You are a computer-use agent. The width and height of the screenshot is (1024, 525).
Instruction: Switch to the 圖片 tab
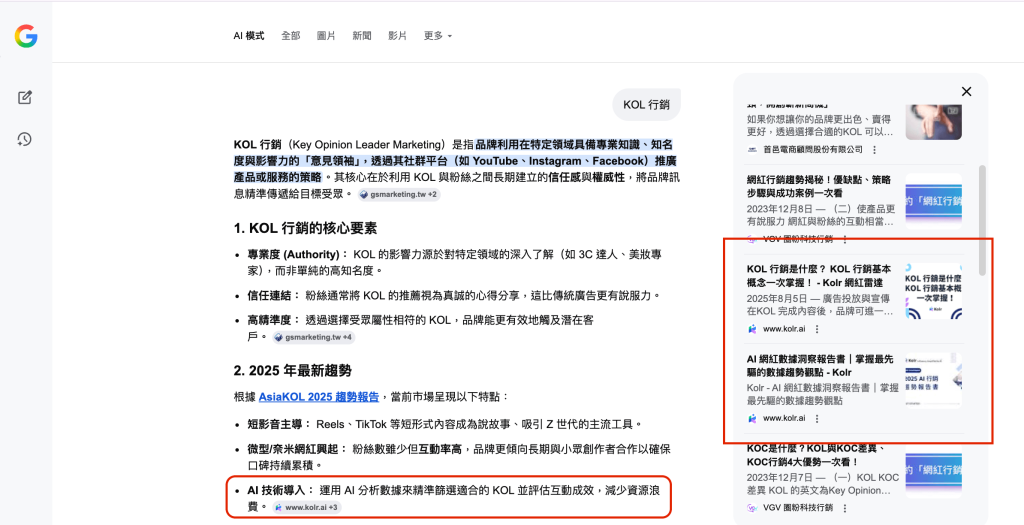coord(326,36)
